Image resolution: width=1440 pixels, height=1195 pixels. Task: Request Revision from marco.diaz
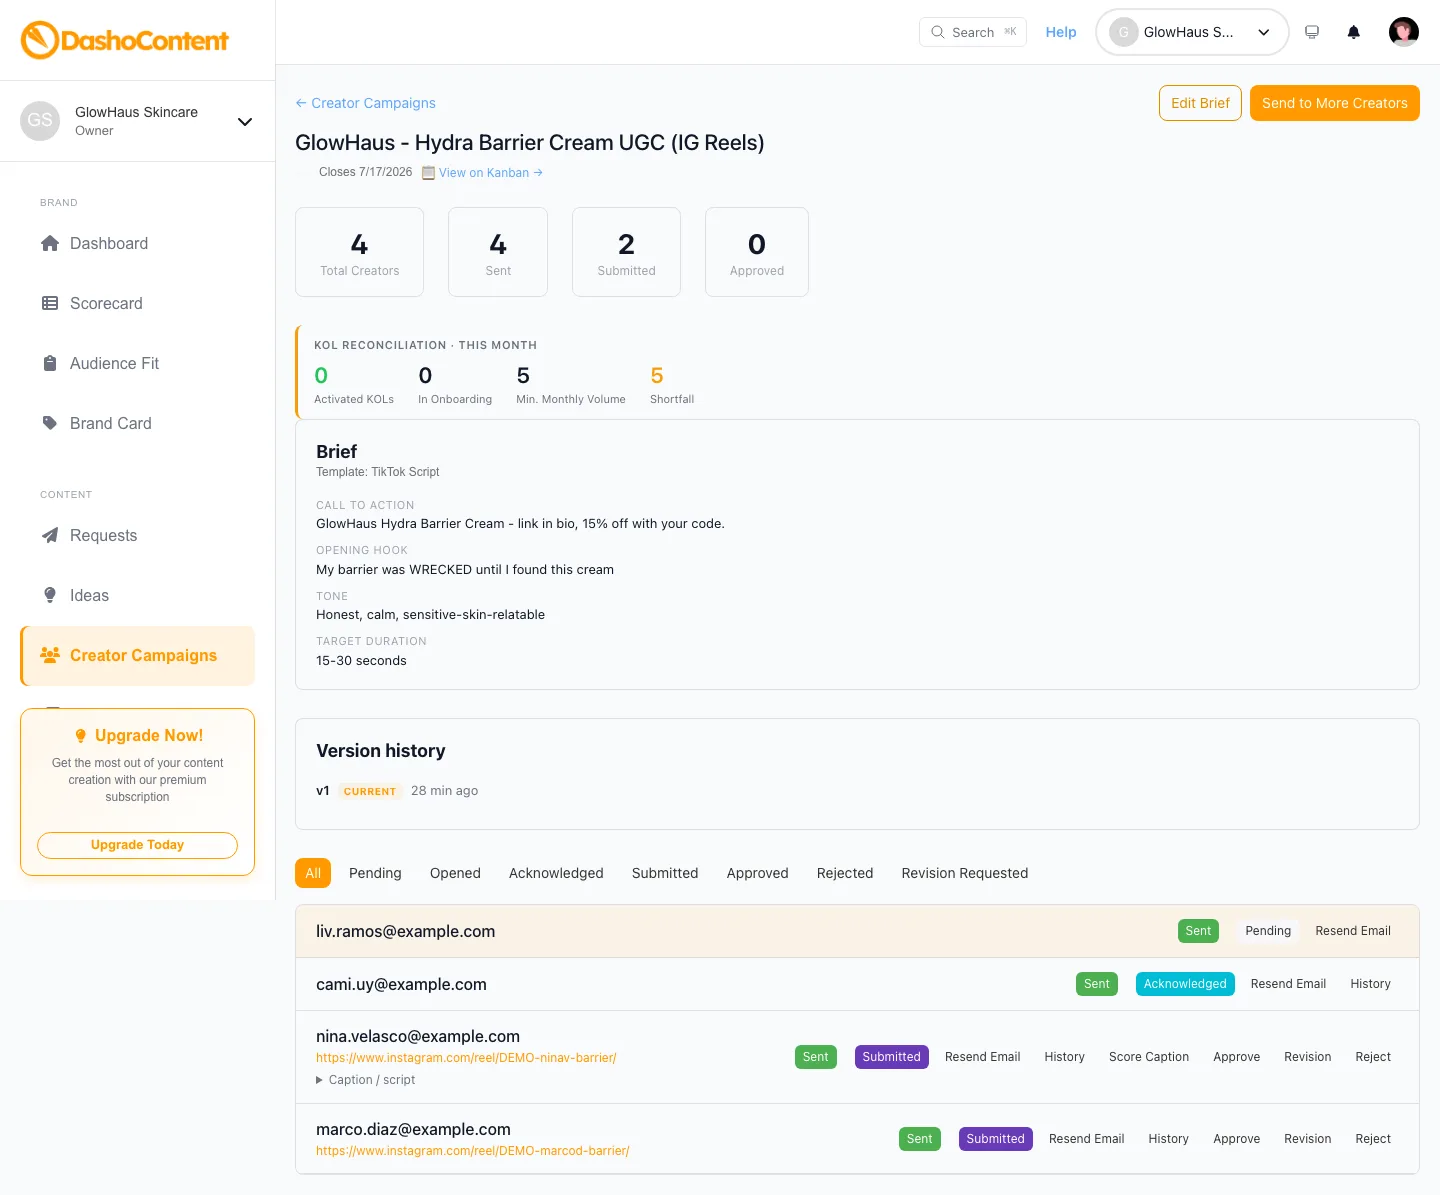1307,1139
